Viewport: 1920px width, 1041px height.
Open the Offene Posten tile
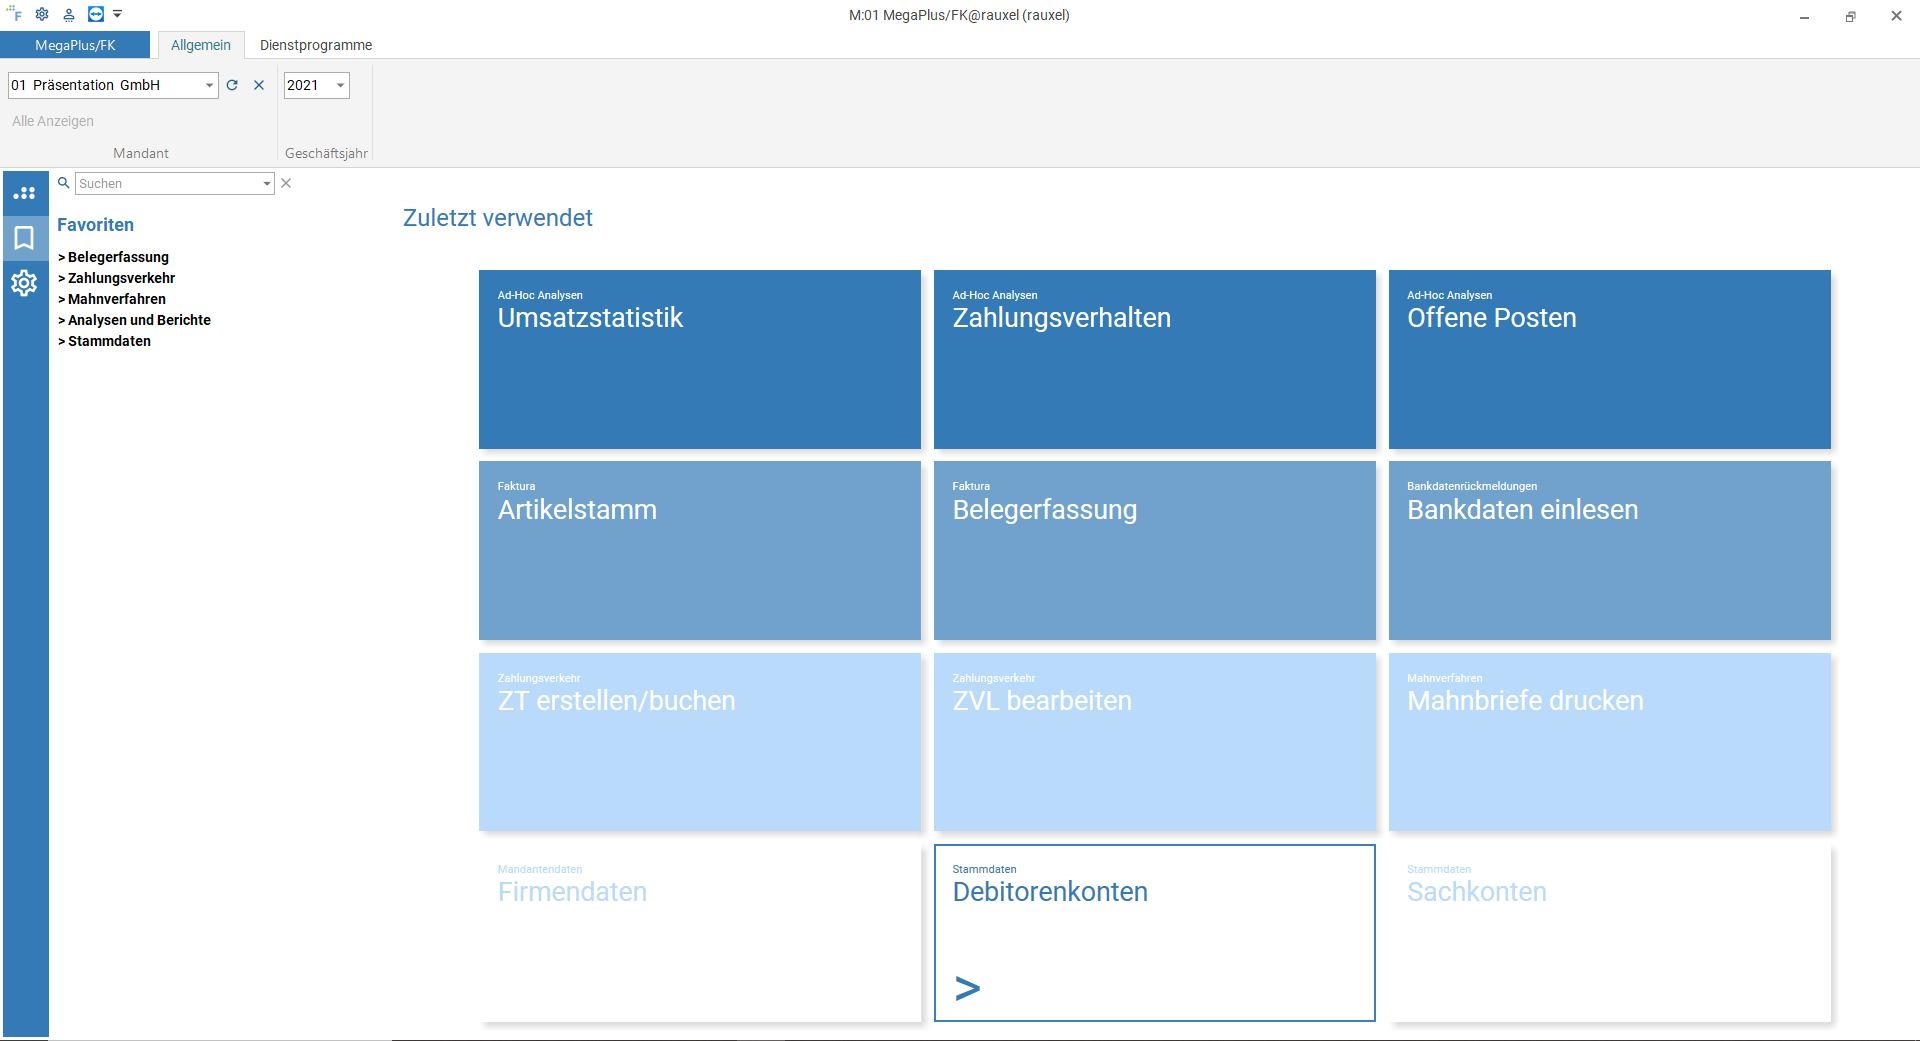pyautogui.click(x=1610, y=359)
